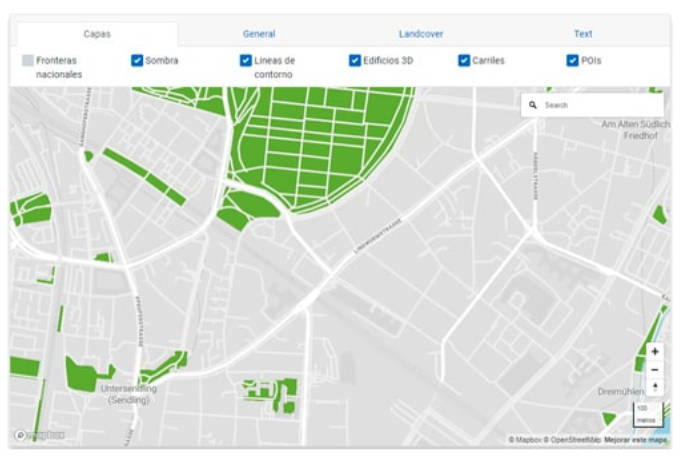Go to the Text tab
This screenshot has width=680, height=466.
tap(583, 34)
